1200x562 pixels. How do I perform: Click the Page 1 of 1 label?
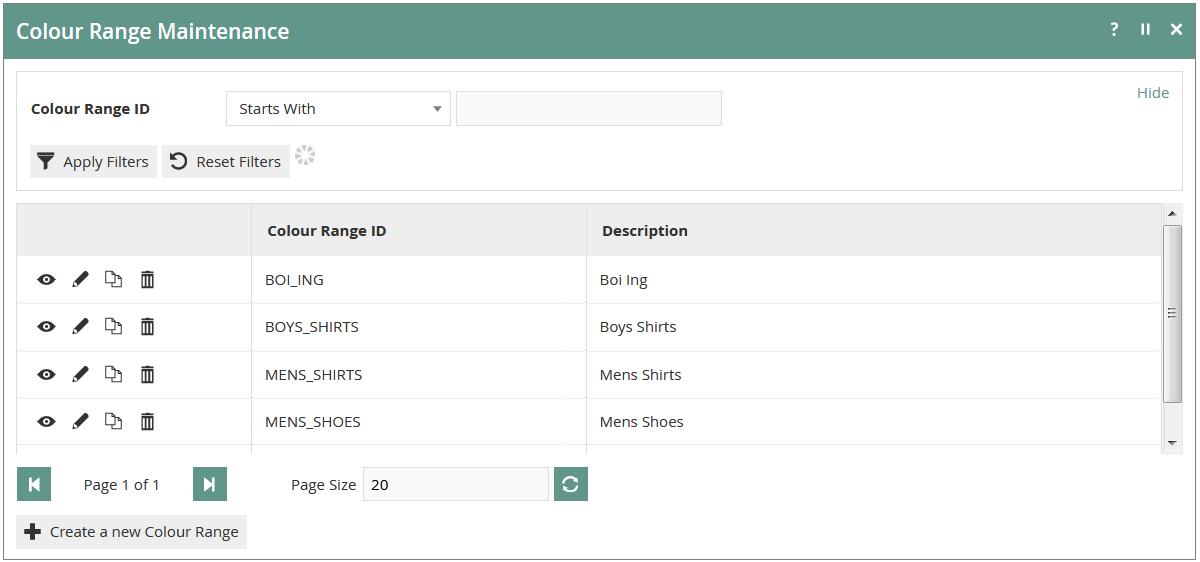coord(121,485)
